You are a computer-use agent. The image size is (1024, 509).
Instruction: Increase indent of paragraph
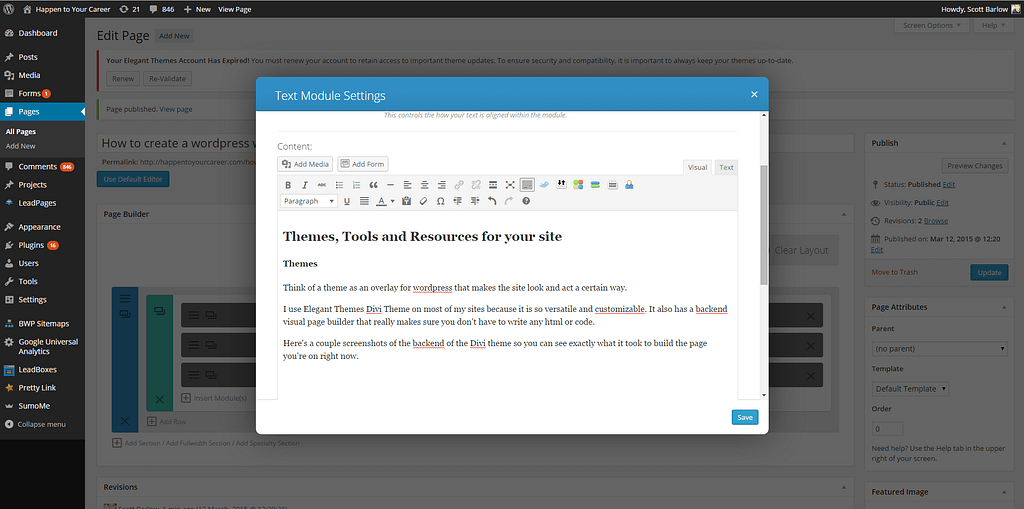475,201
